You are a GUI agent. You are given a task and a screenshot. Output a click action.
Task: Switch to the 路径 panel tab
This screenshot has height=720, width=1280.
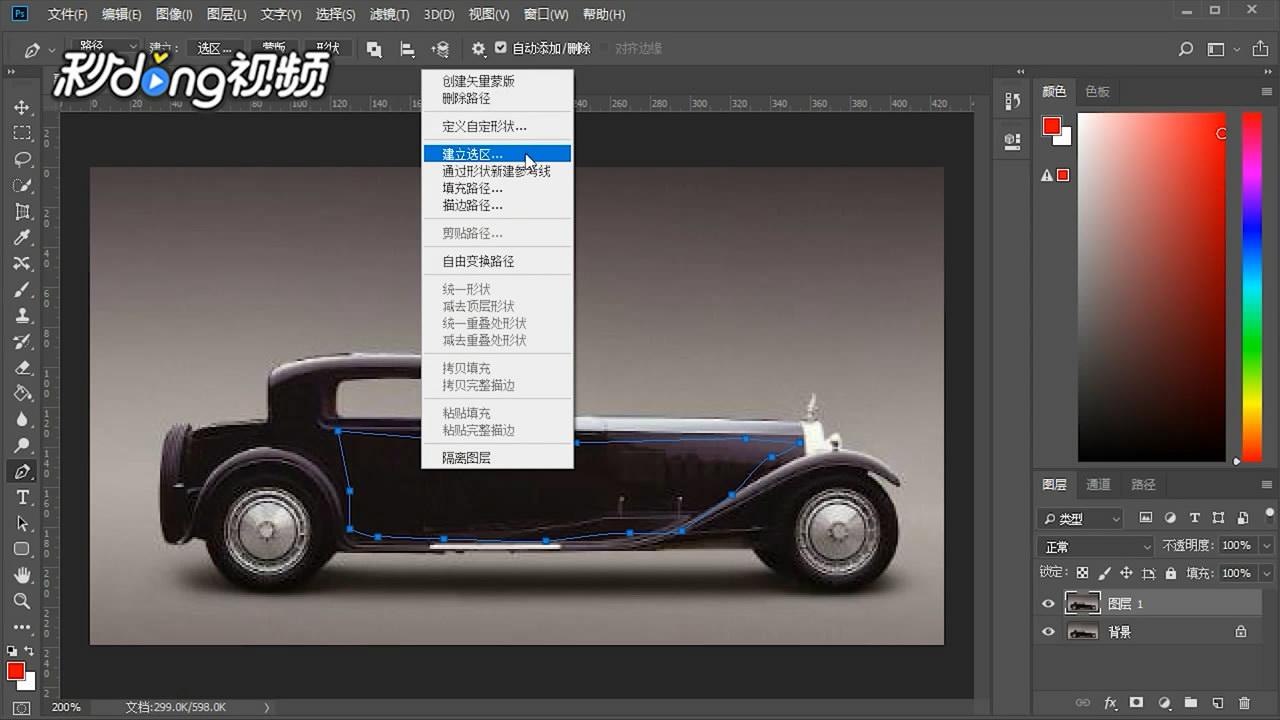point(1143,484)
